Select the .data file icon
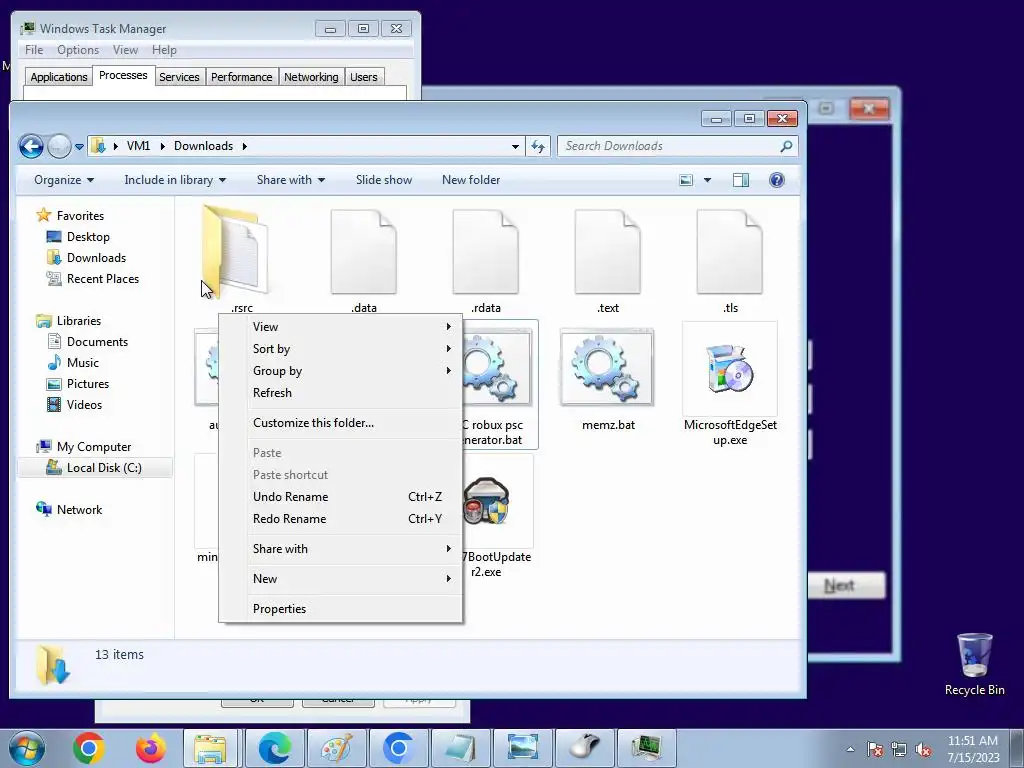The height and width of the screenshot is (768, 1024). tap(364, 251)
